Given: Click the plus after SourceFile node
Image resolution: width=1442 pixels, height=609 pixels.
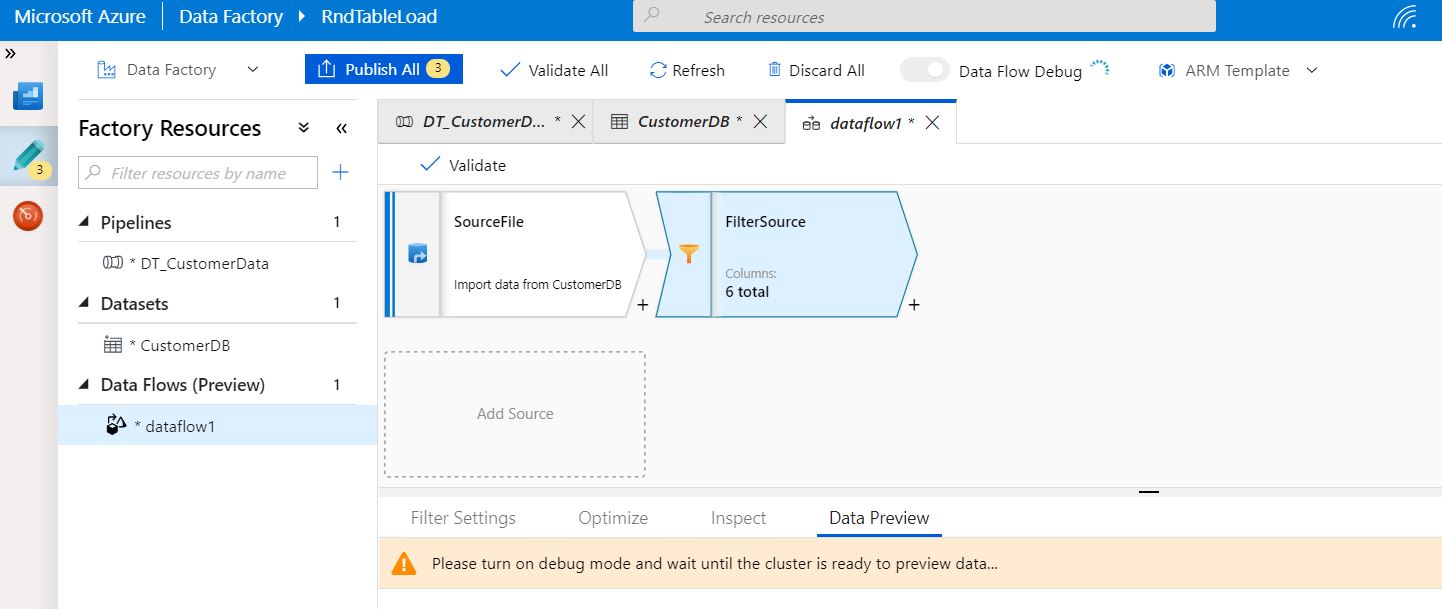Looking at the screenshot, I should pos(642,304).
